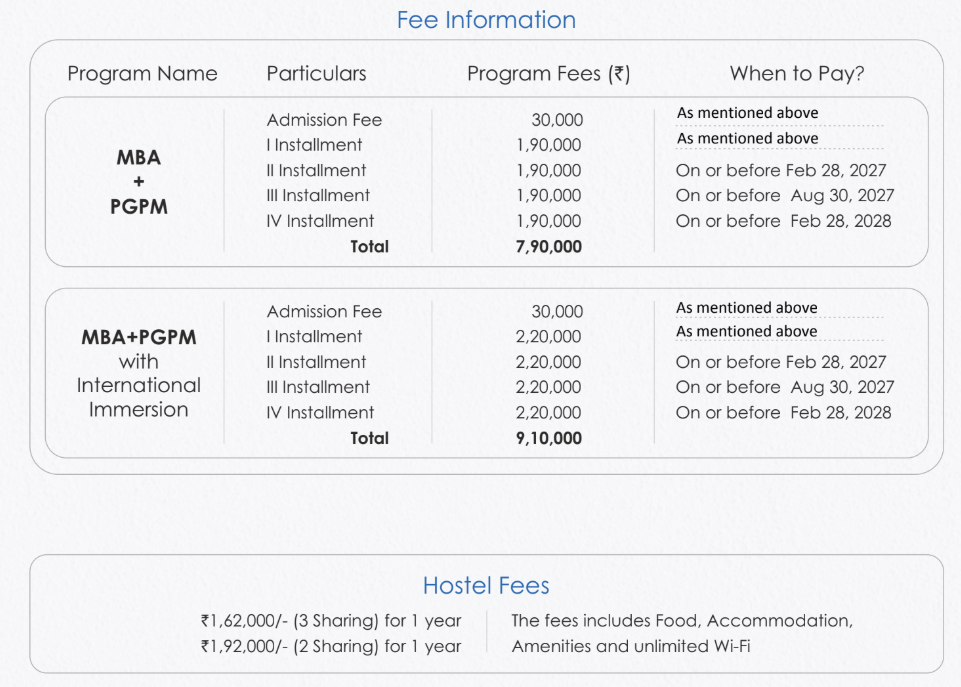Click the ₹1,62,000 3 Sharing hostel fee
Viewport: 961px width, 687px height.
(x=331, y=621)
